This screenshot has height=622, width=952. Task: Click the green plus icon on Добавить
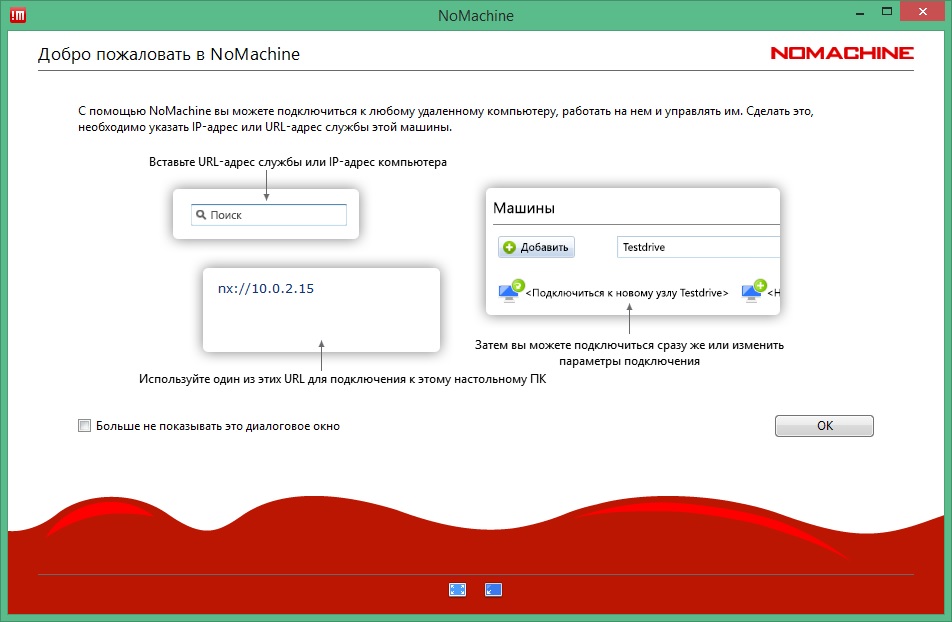[x=510, y=248]
